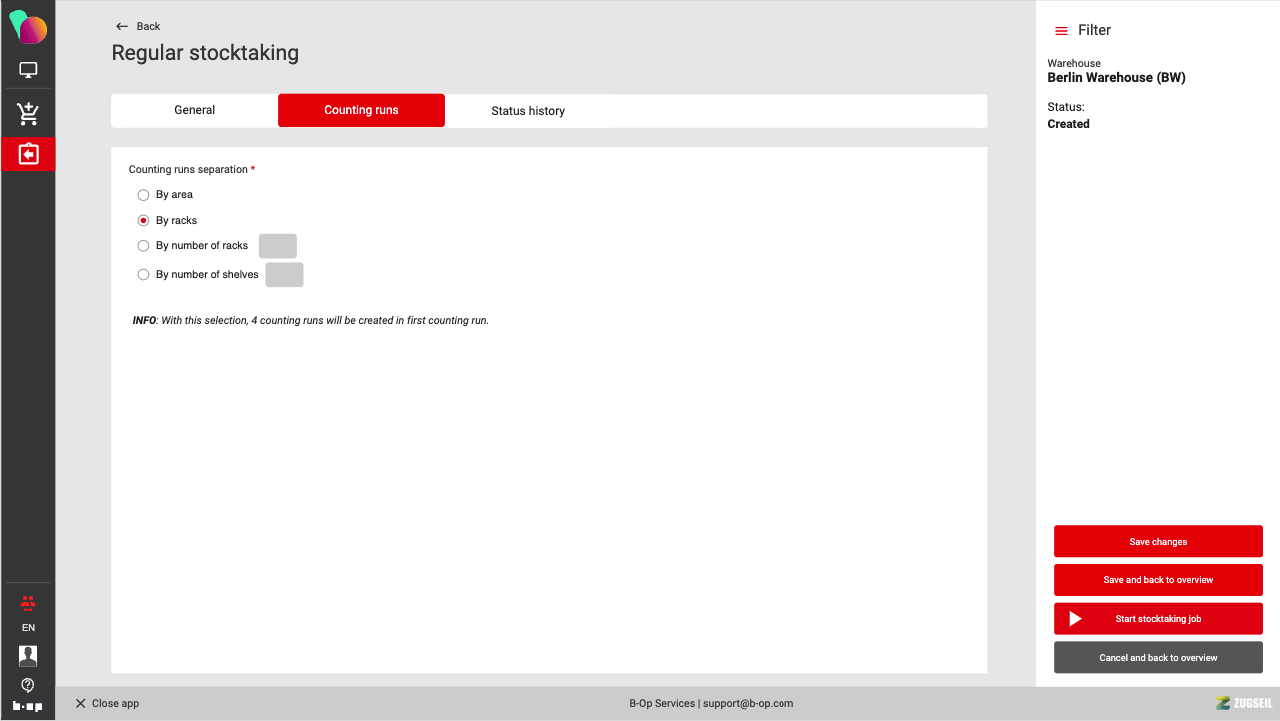The height and width of the screenshot is (721, 1280).
Task: Open the EN language selector
Action: pos(28,628)
